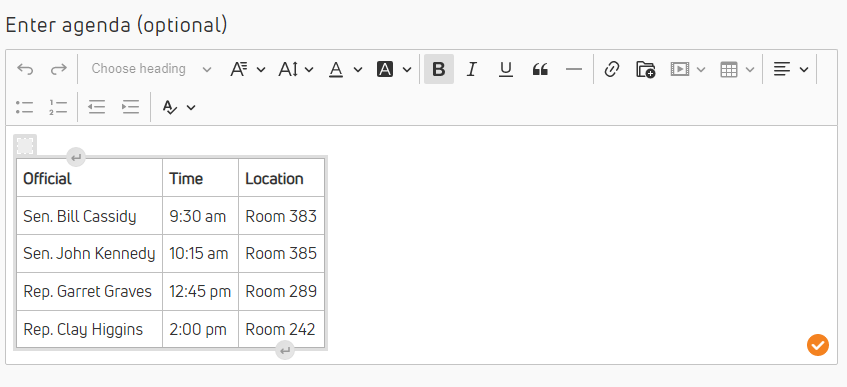Click the Rep. Garret Graves cell
The image size is (847, 387).
[89, 291]
